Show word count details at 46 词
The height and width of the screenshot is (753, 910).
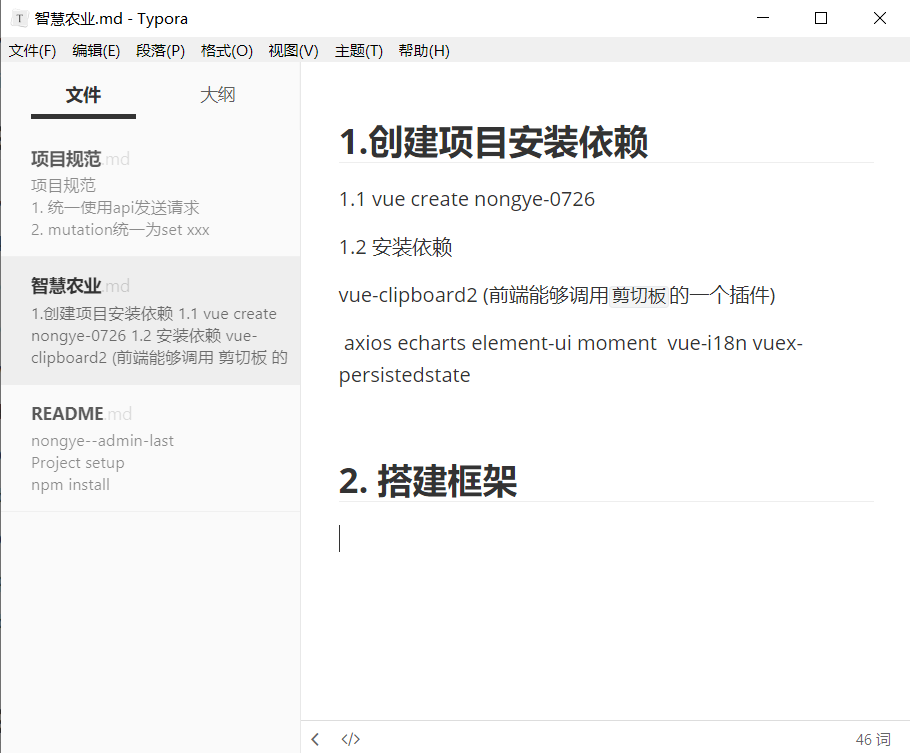tap(872, 740)
